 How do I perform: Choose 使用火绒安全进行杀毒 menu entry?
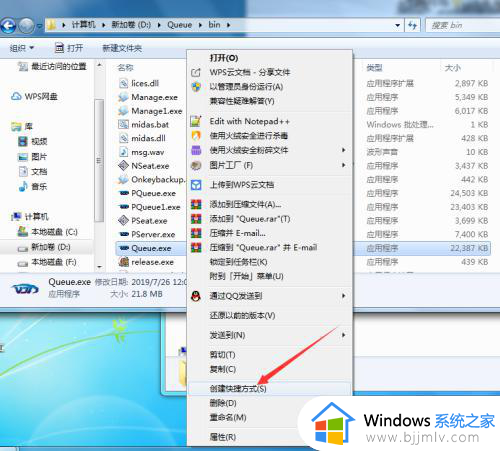tap(269, 136)
